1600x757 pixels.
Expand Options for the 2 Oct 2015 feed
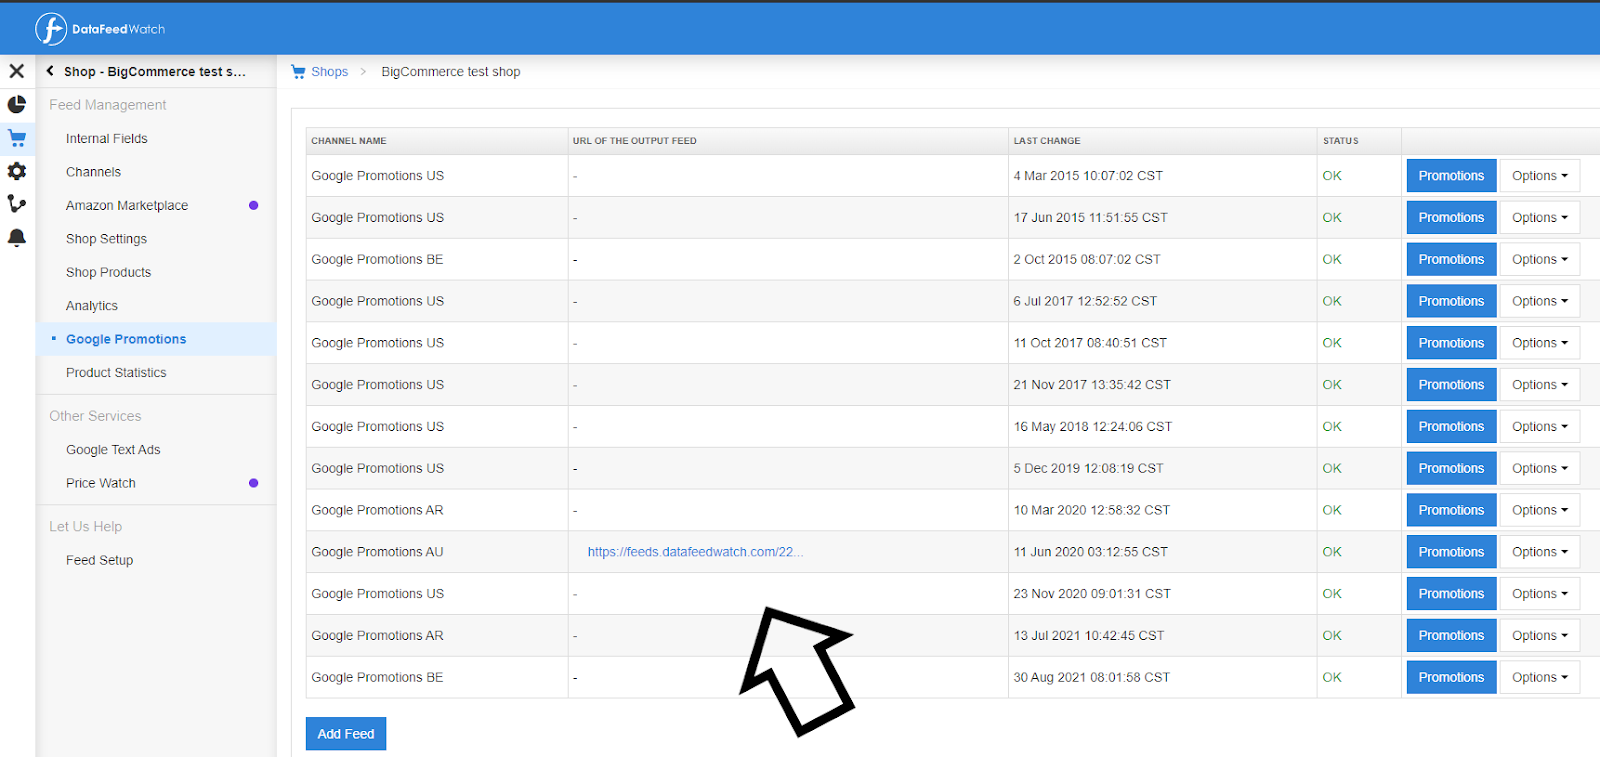click(1540, 259)
